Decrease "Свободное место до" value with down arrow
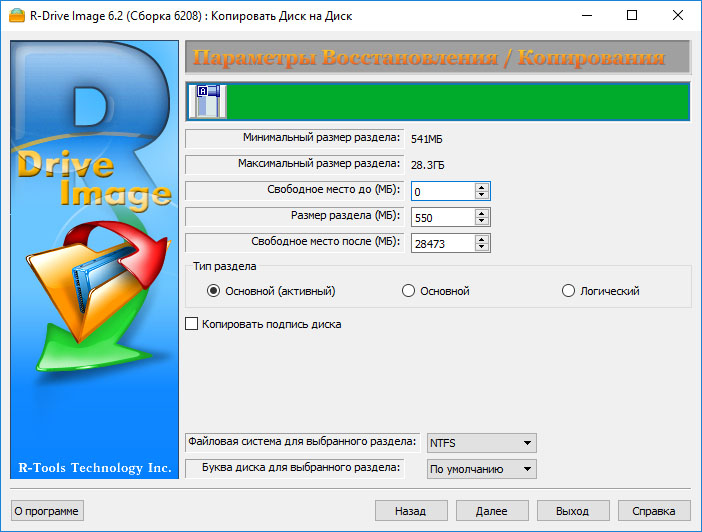 (481, 195)
